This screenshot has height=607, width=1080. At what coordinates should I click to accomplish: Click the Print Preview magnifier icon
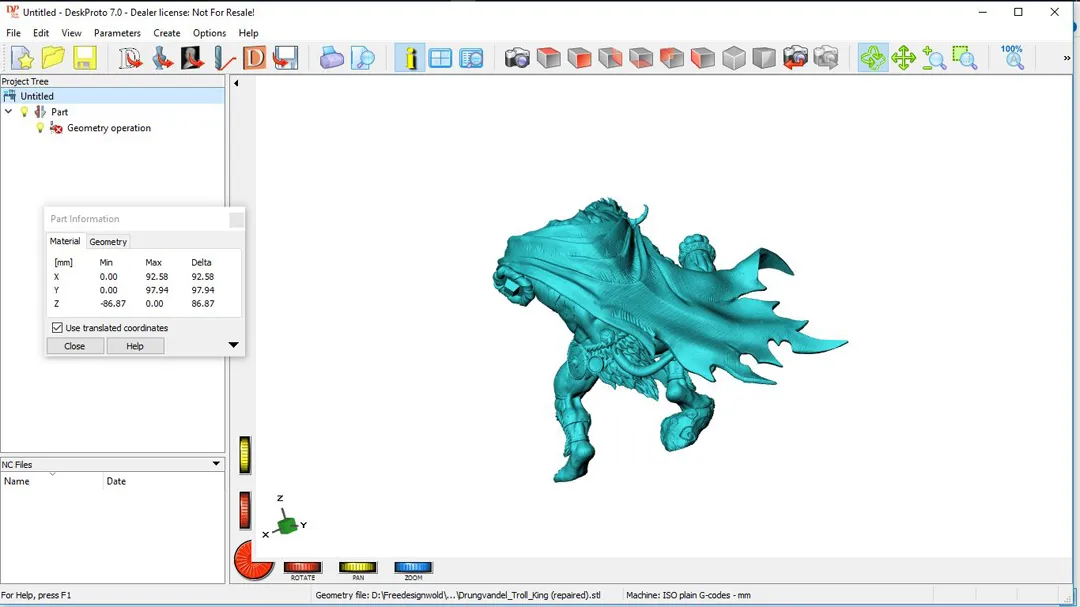(362, 58)
